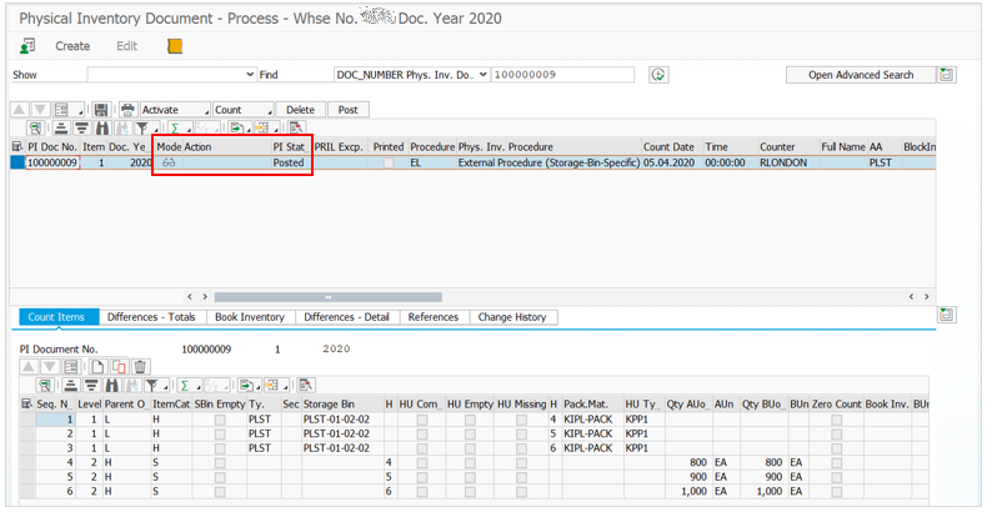Toggle HU Com checkbox in Seq. 2 row

tap(422, 434)
